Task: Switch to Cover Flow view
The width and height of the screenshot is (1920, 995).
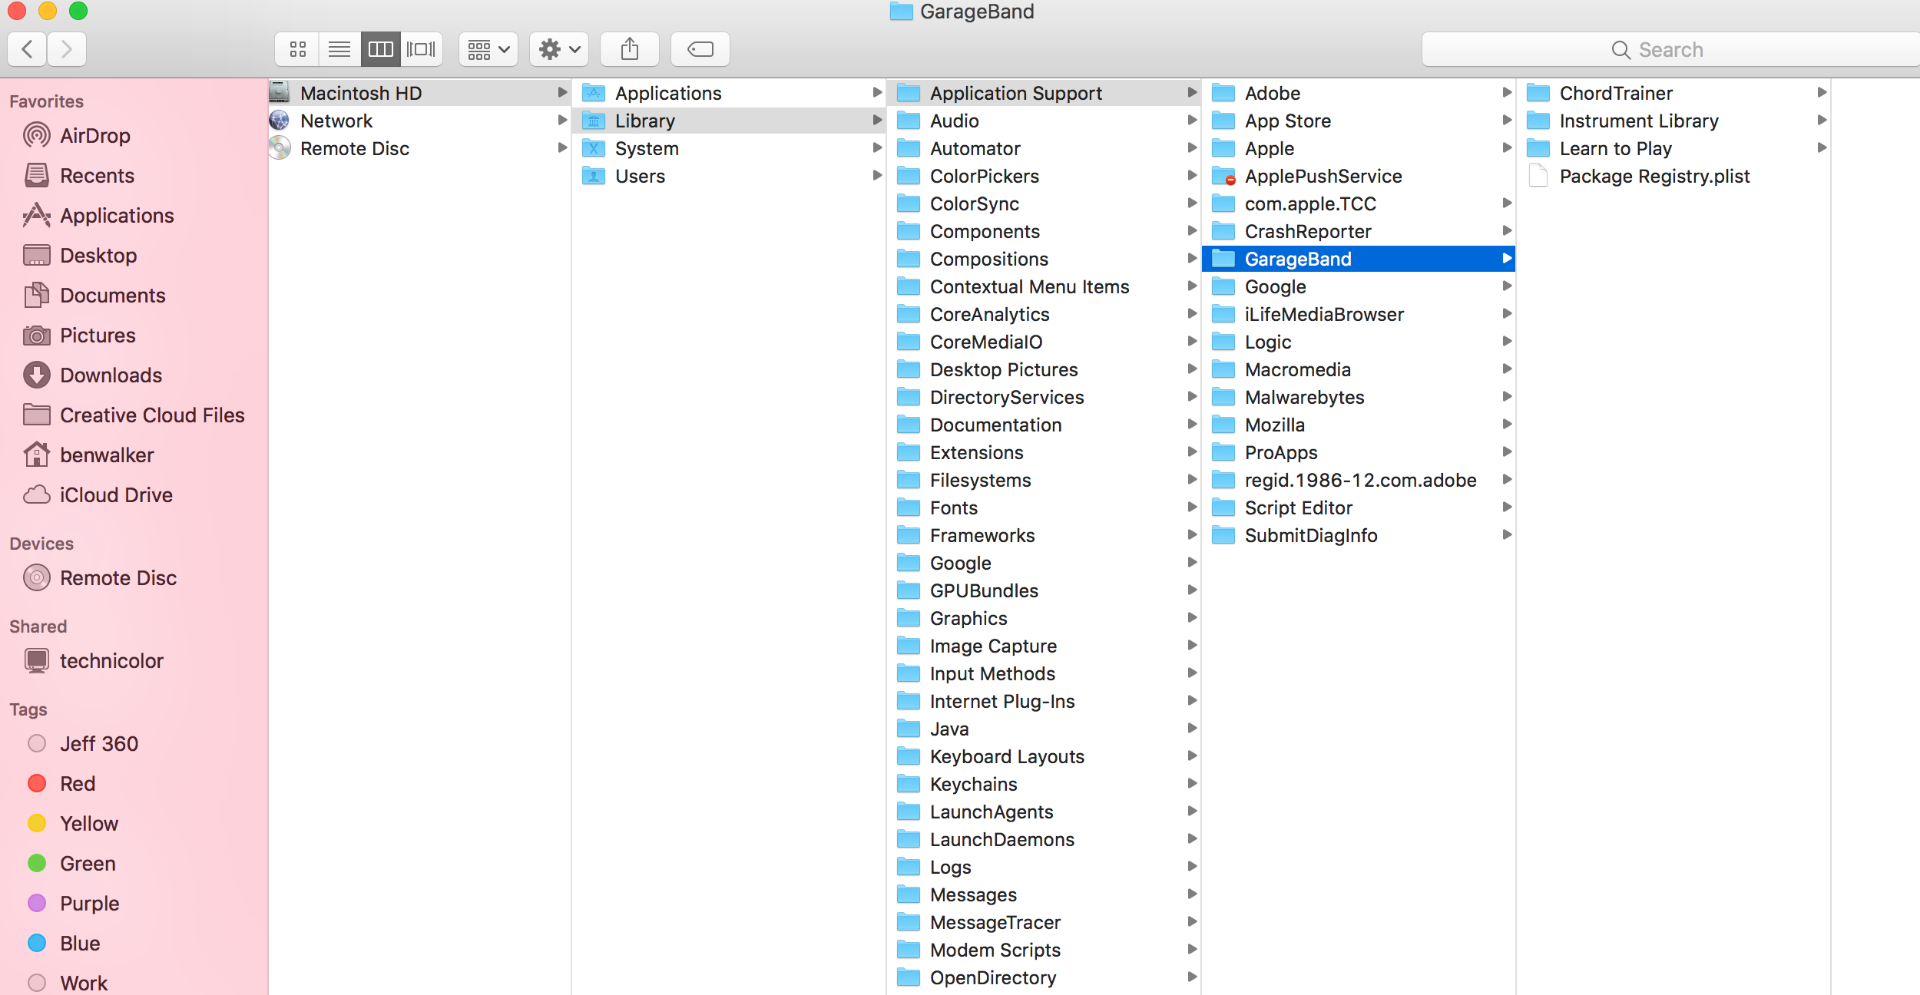Action: tap(421, 49)
